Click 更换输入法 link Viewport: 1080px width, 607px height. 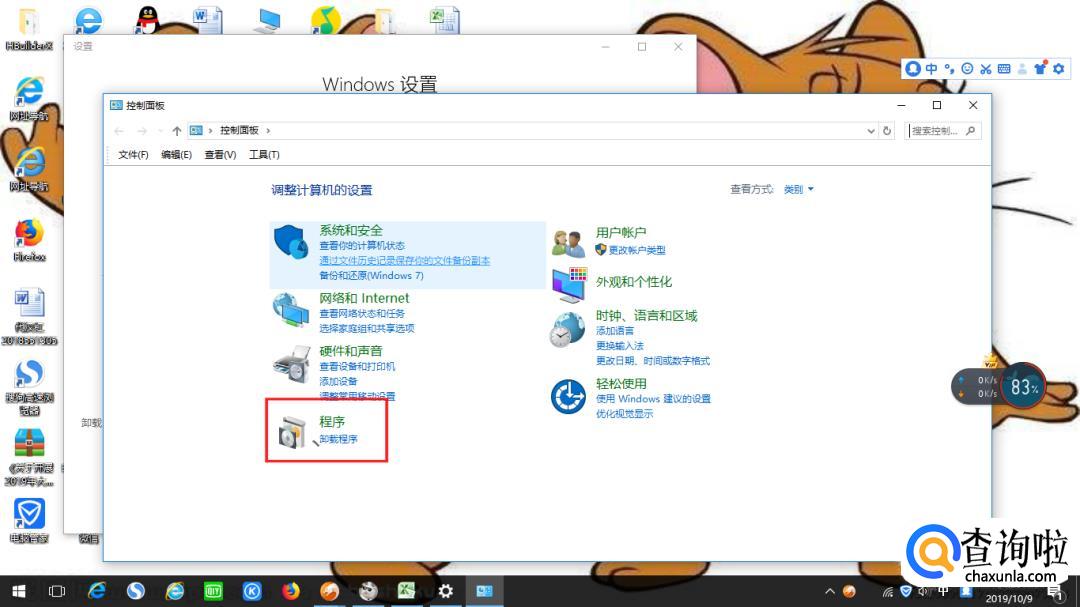pos(619,346)
